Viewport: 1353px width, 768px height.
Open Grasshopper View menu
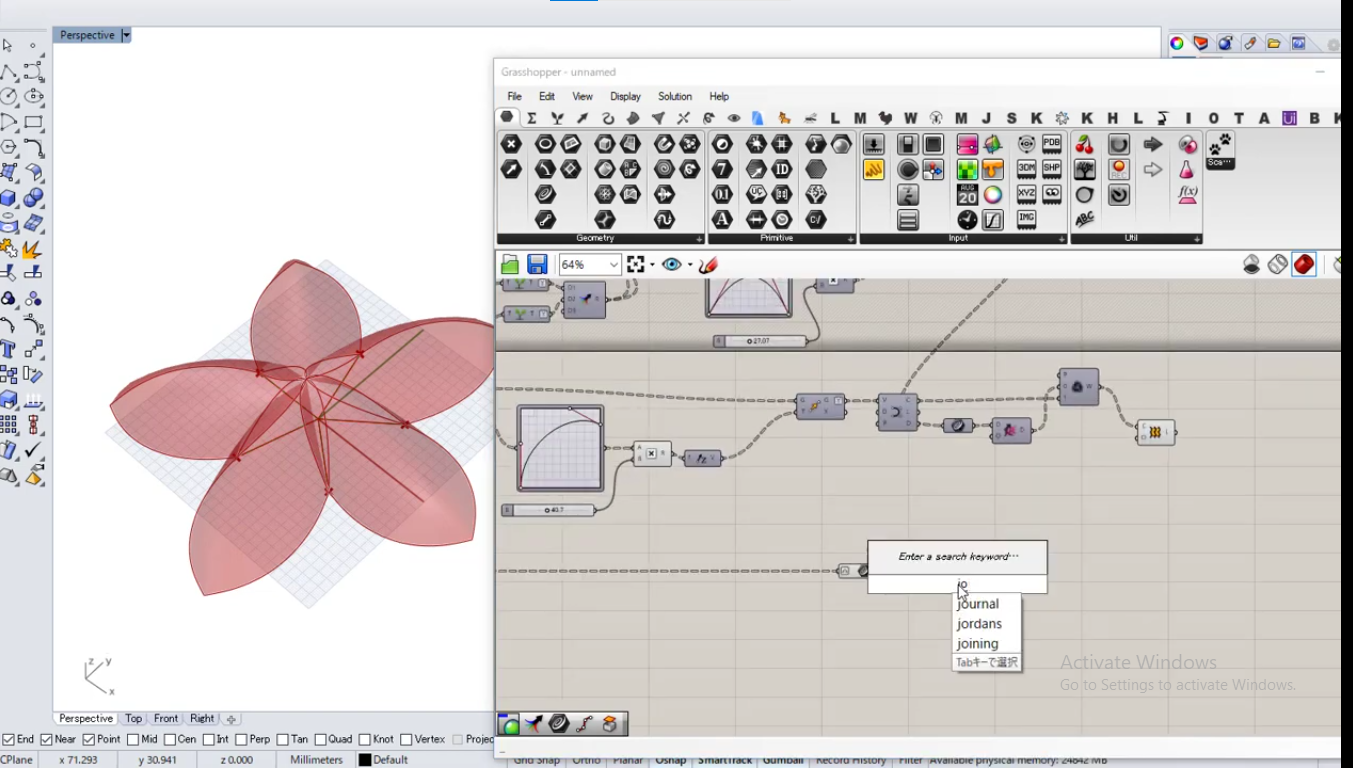coord(582,97)
